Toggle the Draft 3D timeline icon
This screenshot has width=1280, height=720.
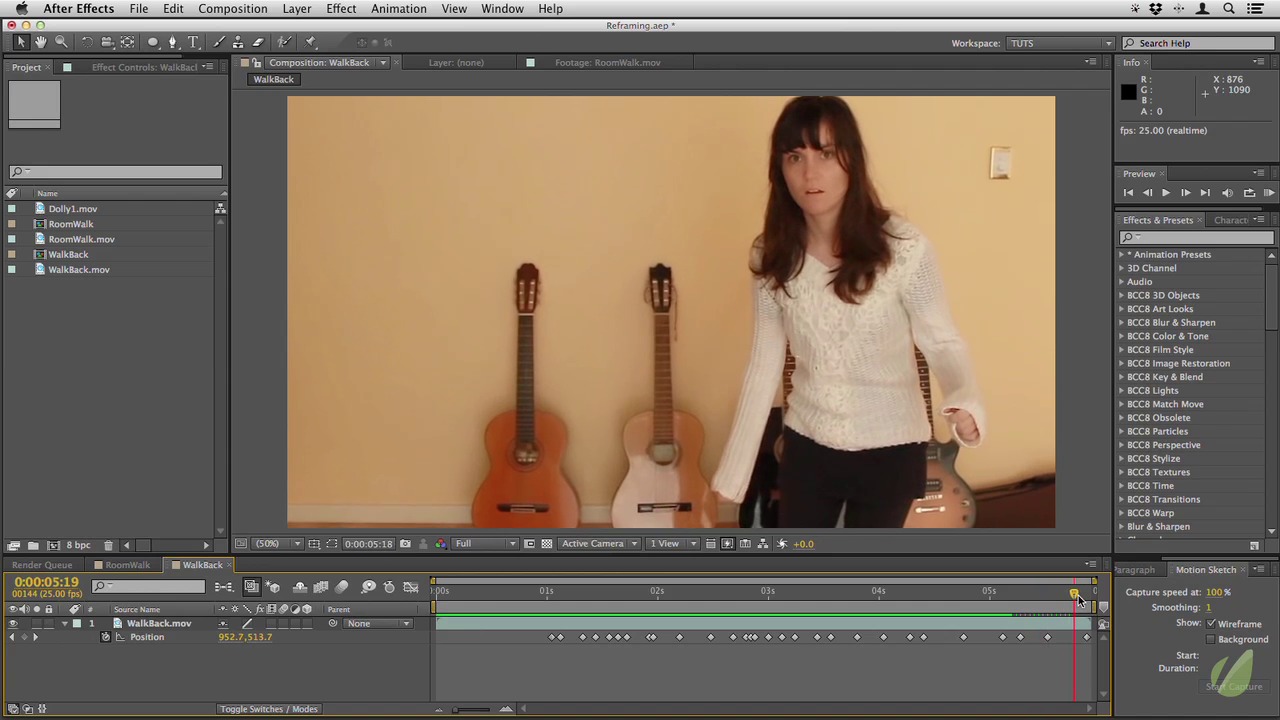(x=274, y=587)
